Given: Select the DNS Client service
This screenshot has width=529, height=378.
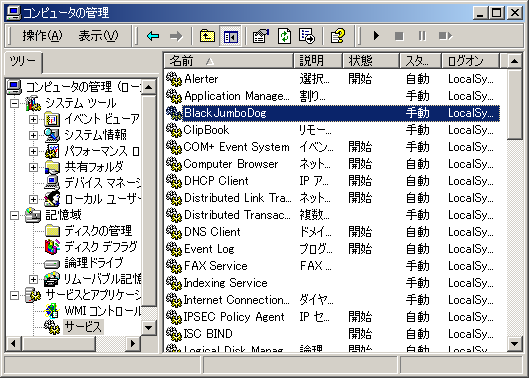Looking at the screenshot, I should pyautogui.click(x=332, y=232).
